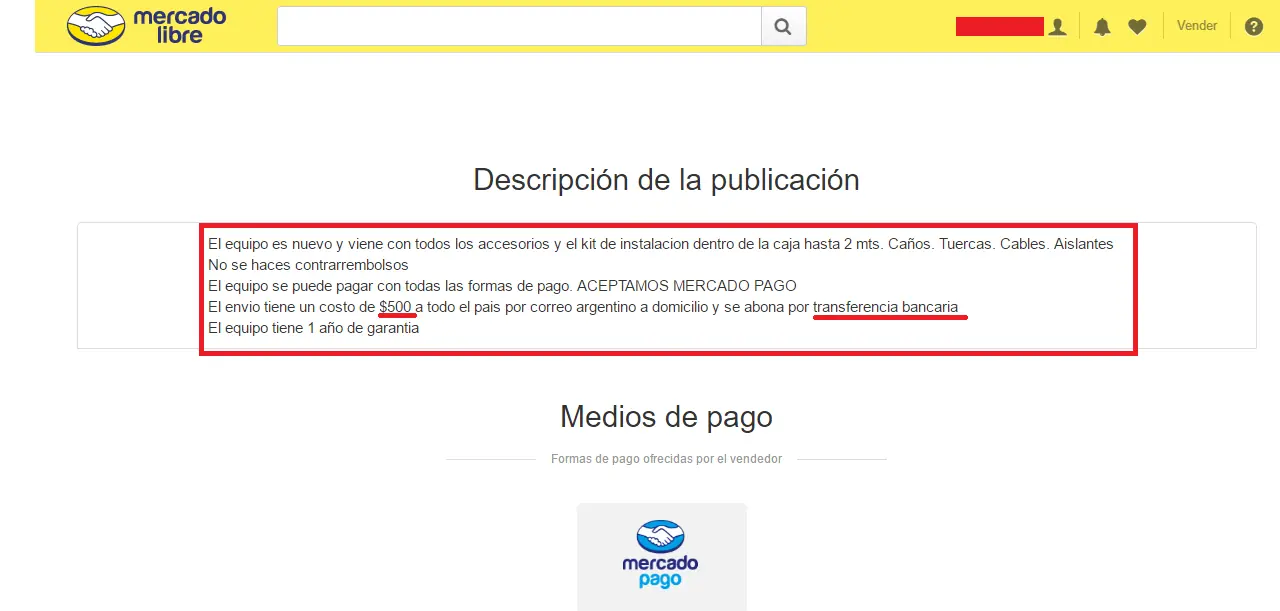
Task: Click text 'ACEPTAMOS MERCADO PAGO'
Action: [x=687, y=286]
